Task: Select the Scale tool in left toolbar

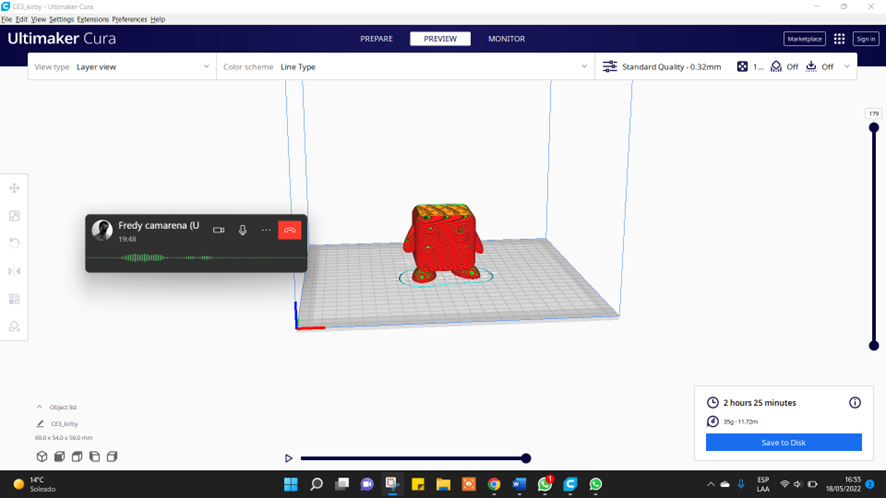Action: click(14, 216)
